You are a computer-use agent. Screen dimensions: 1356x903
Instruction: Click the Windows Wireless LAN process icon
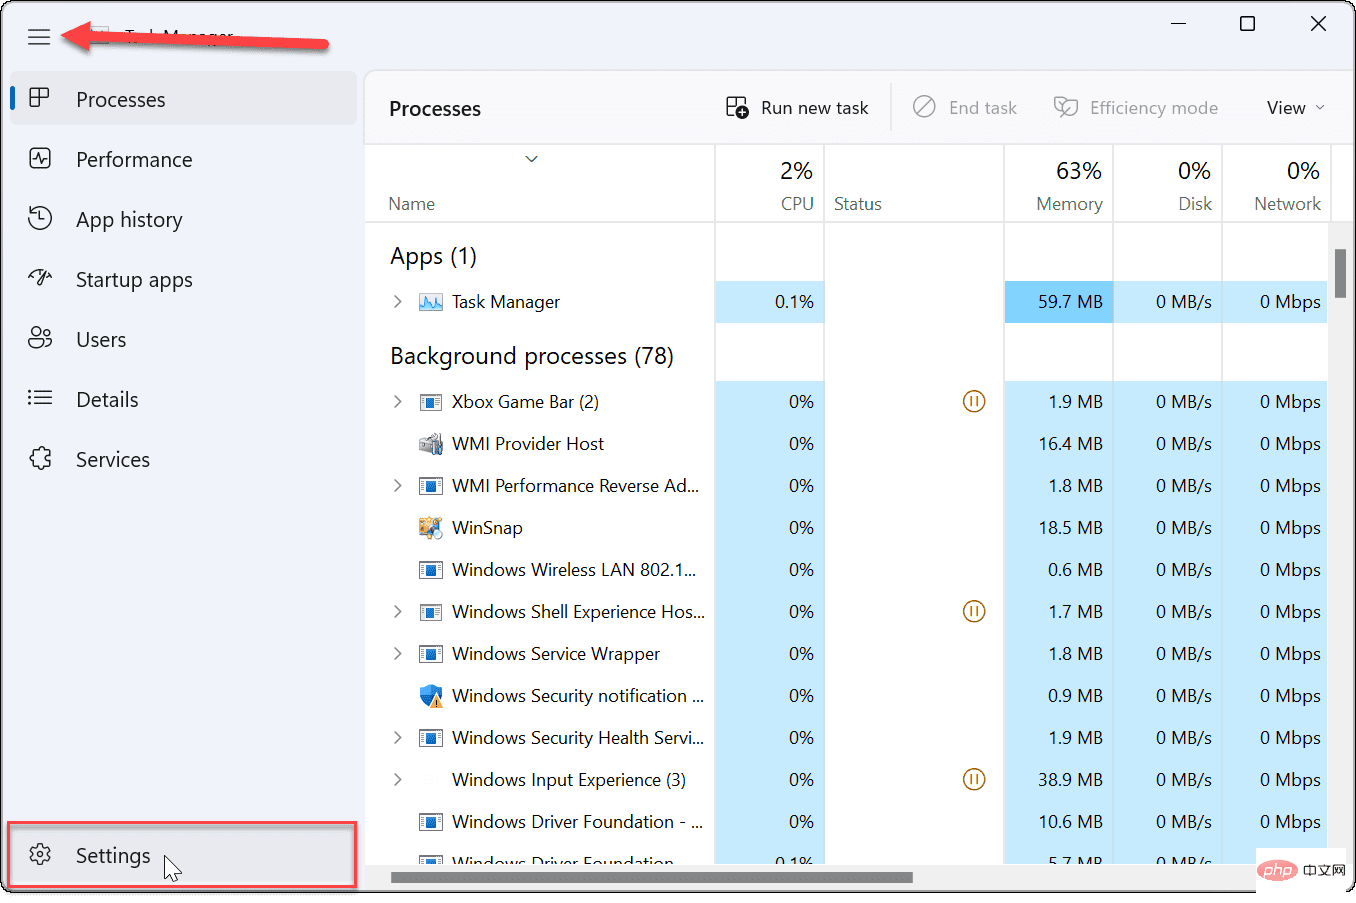point(431,570)
